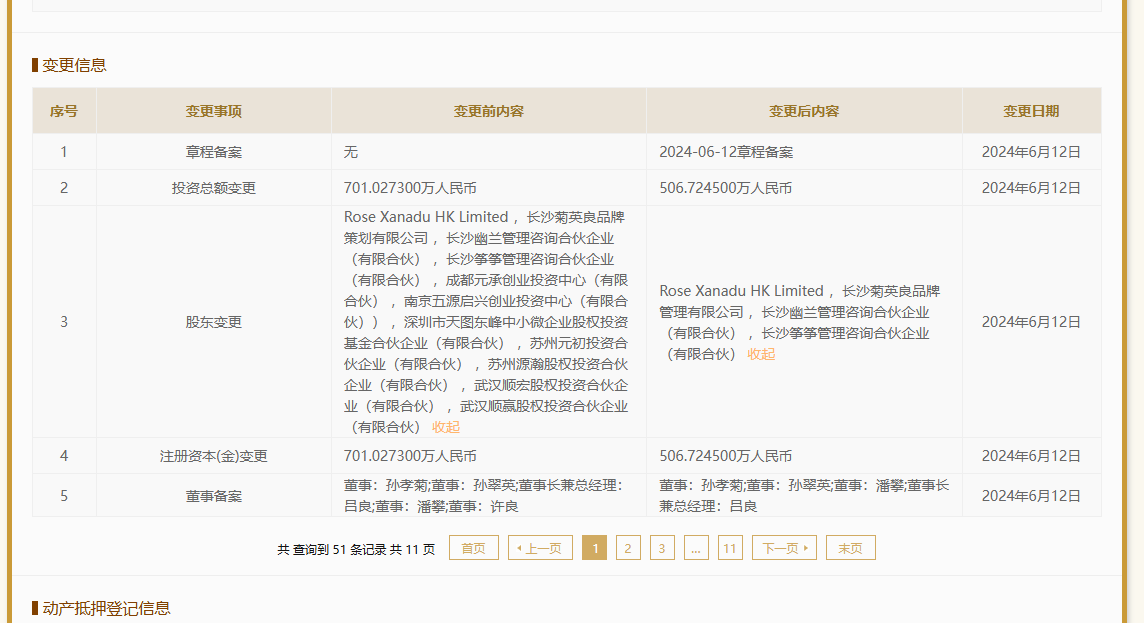Image resolution: width=1144 pixels, height=623 pixels.
Task: Collapse shareholder list in 变更前内容 column
Action: coord(446,427)
